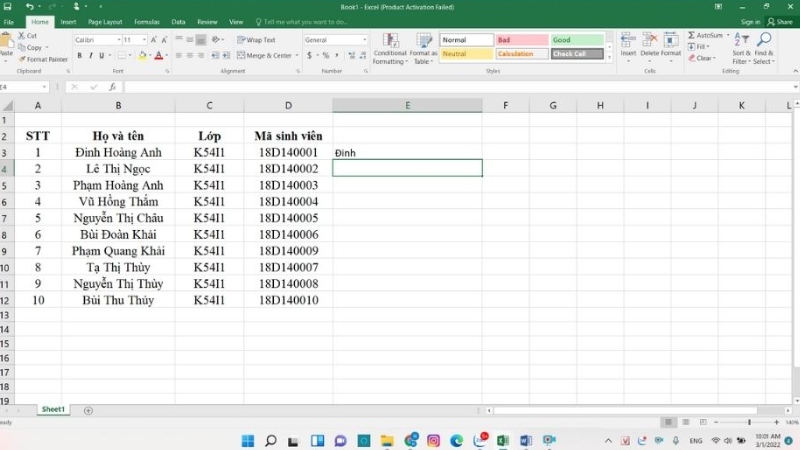Switch to the Data tab
The image size is (800, 450).
[x=178, y=22]
